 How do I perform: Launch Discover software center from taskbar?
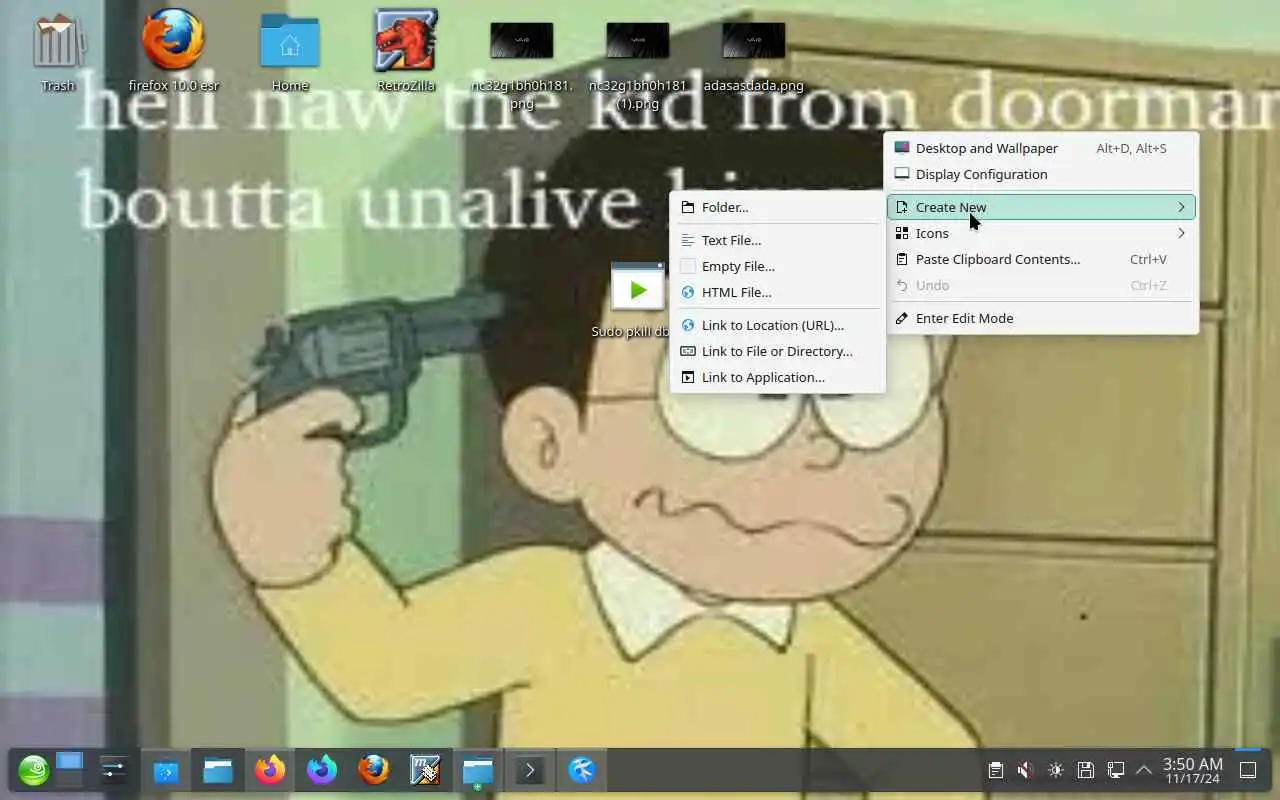coord(166,771)
